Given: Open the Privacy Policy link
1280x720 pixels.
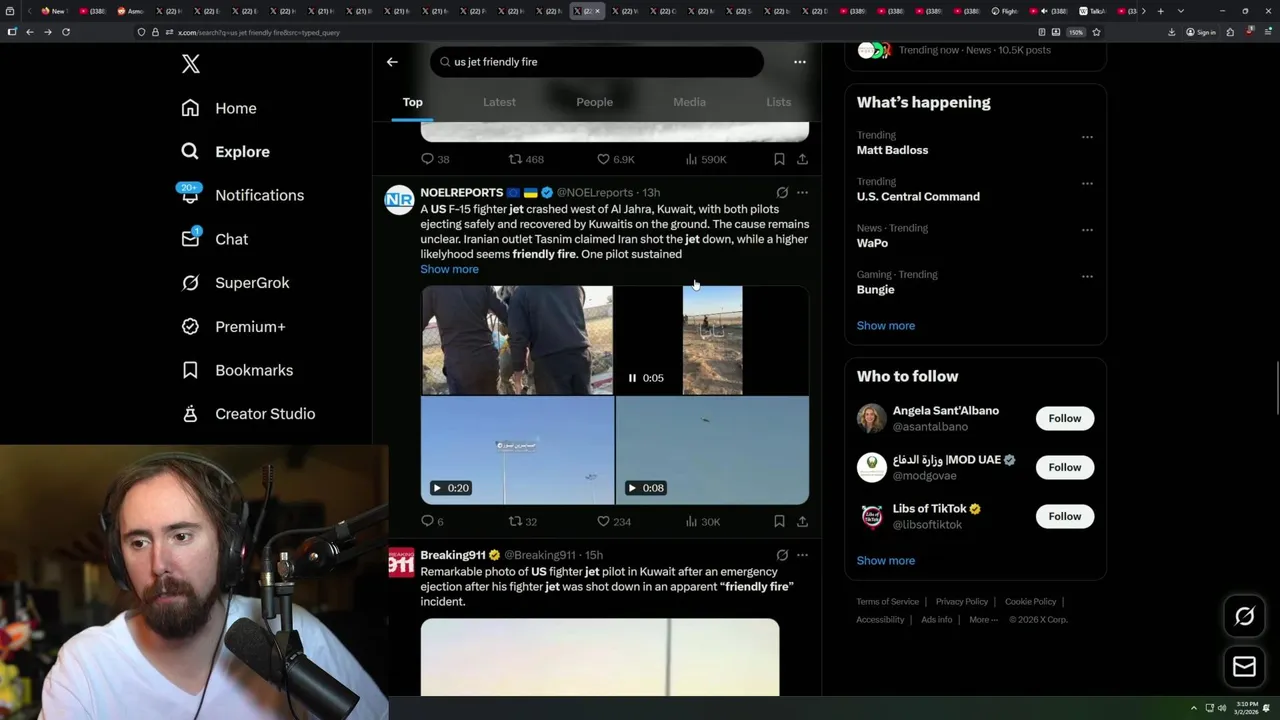Looking at the screenshot, I should click(x=961, y=602).
